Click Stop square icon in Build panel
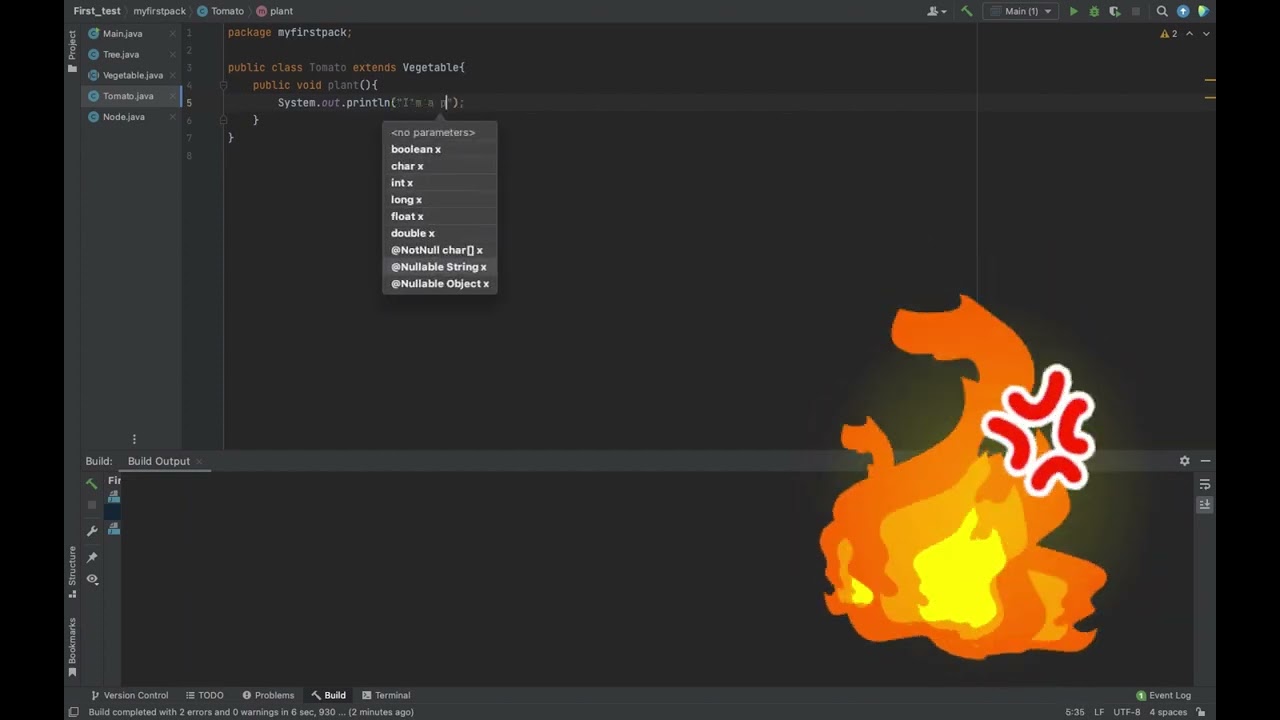 [x=92, y=505]
